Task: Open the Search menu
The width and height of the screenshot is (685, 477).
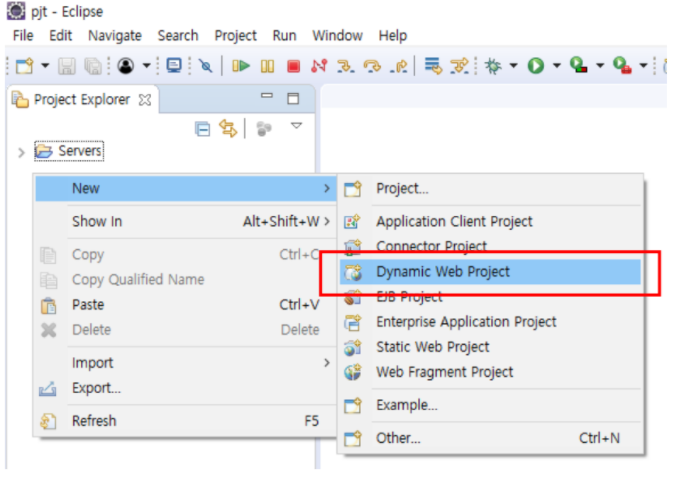Action: (x=178, y=35)
